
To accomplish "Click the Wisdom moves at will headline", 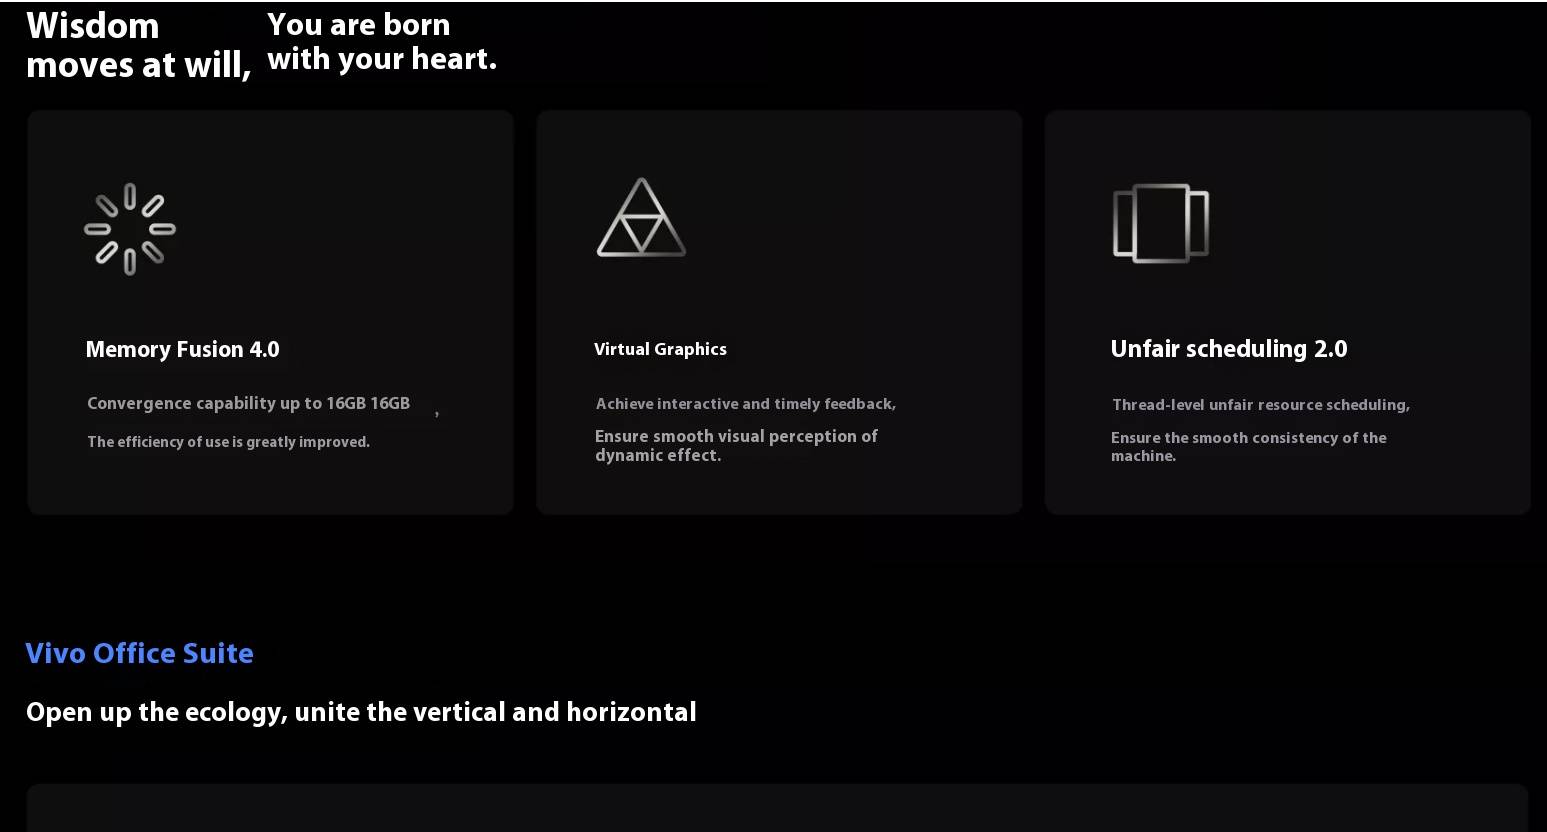I will tap(138, 45).
